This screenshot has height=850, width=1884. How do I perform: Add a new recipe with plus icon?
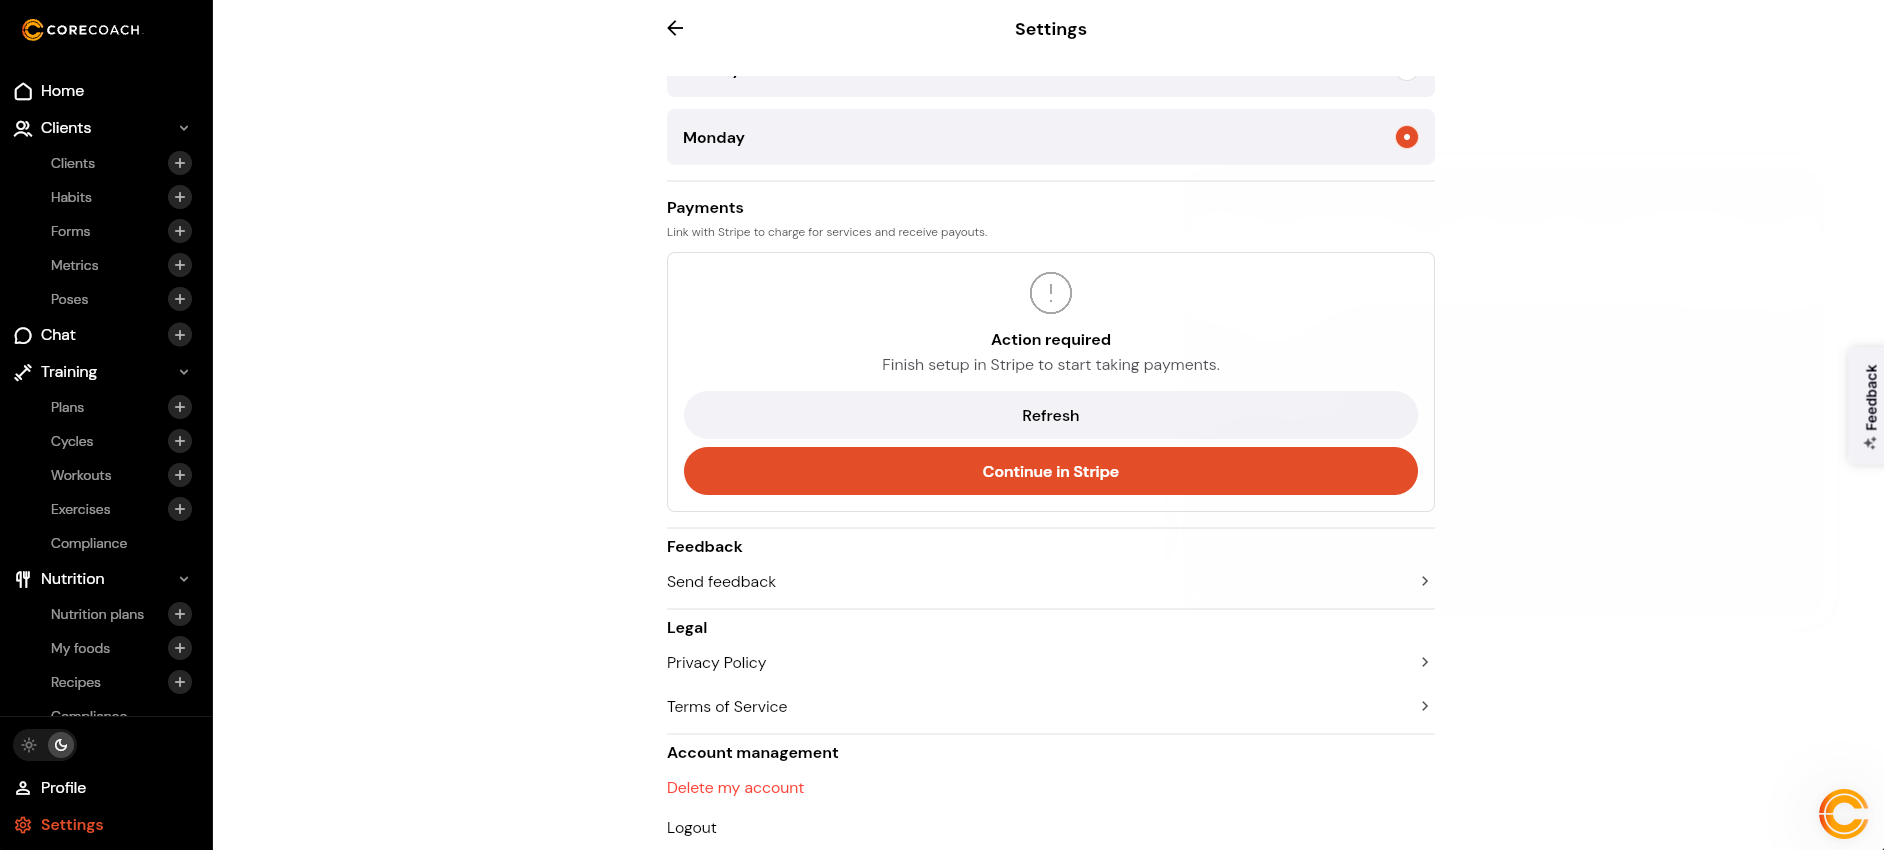coord(180,682)
